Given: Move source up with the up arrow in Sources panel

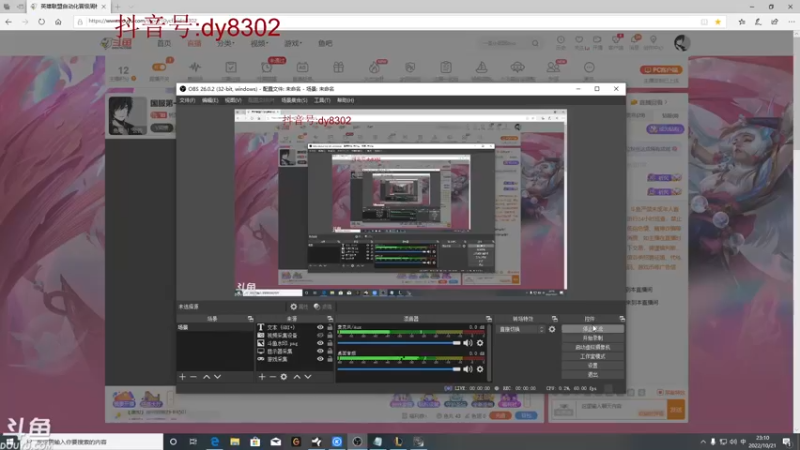Looking at the screenshot, I should pyautogui.click(x=297, y=377).
